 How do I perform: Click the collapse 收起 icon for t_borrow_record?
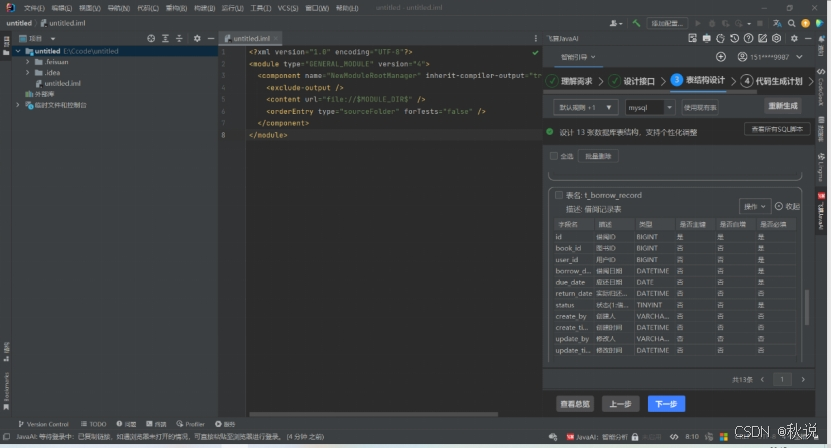779,206
